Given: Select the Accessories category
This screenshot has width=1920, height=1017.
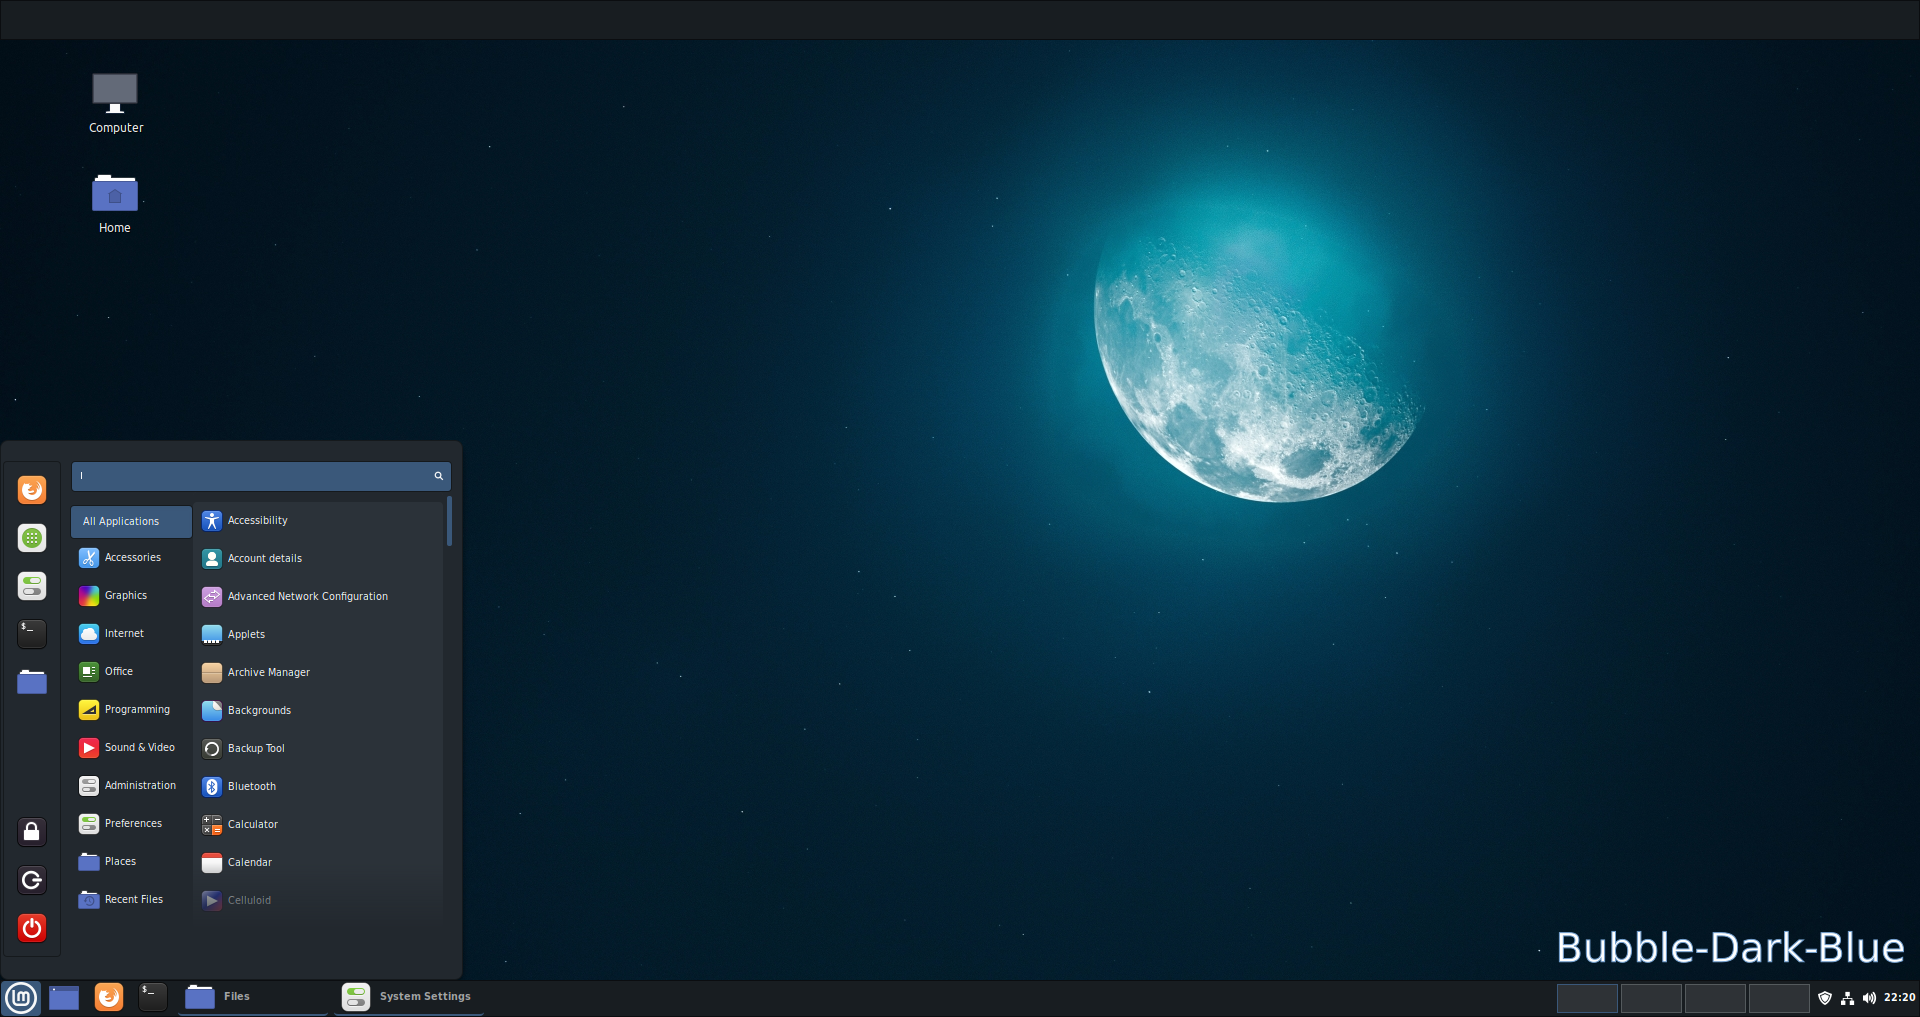Looking at the screenshot, I should click(131, 558).
